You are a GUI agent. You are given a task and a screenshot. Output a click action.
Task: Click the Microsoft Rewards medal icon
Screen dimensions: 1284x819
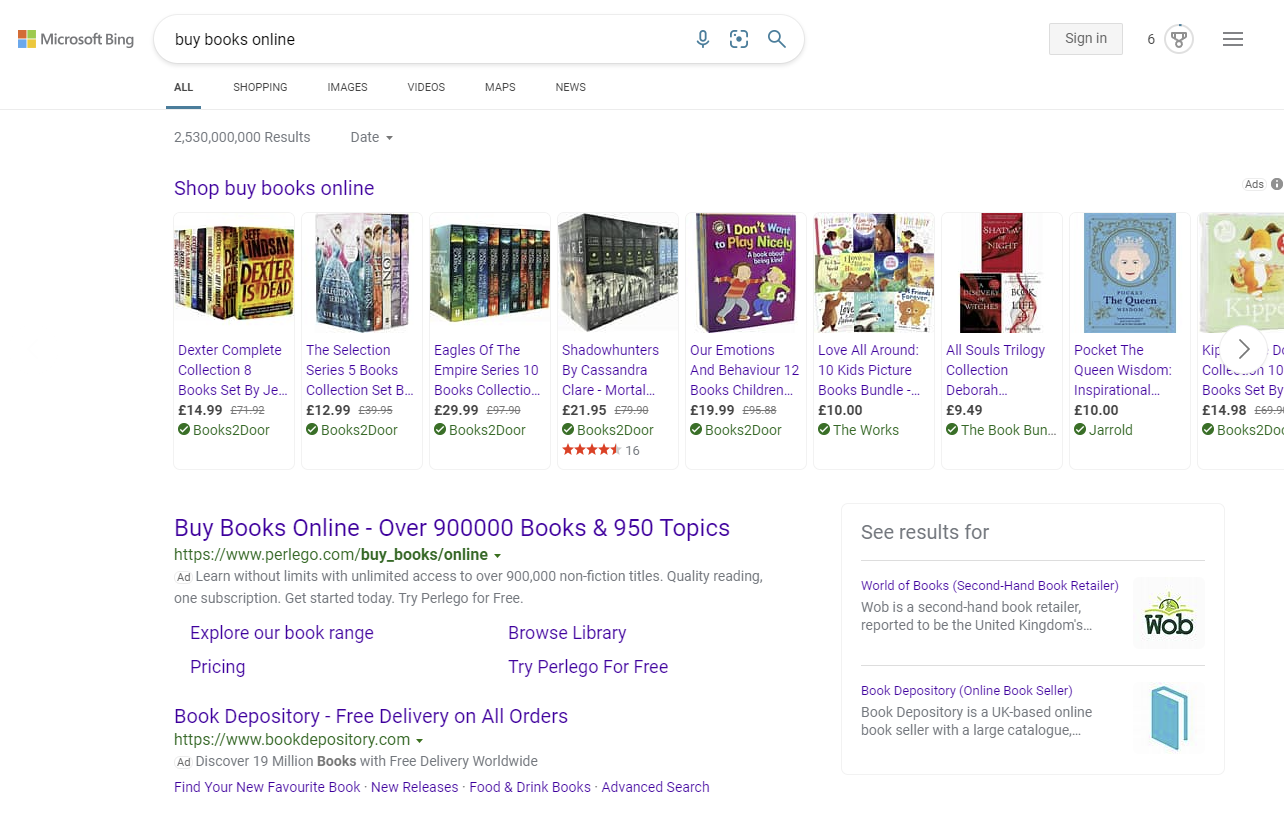click(x=1179, y=38)
